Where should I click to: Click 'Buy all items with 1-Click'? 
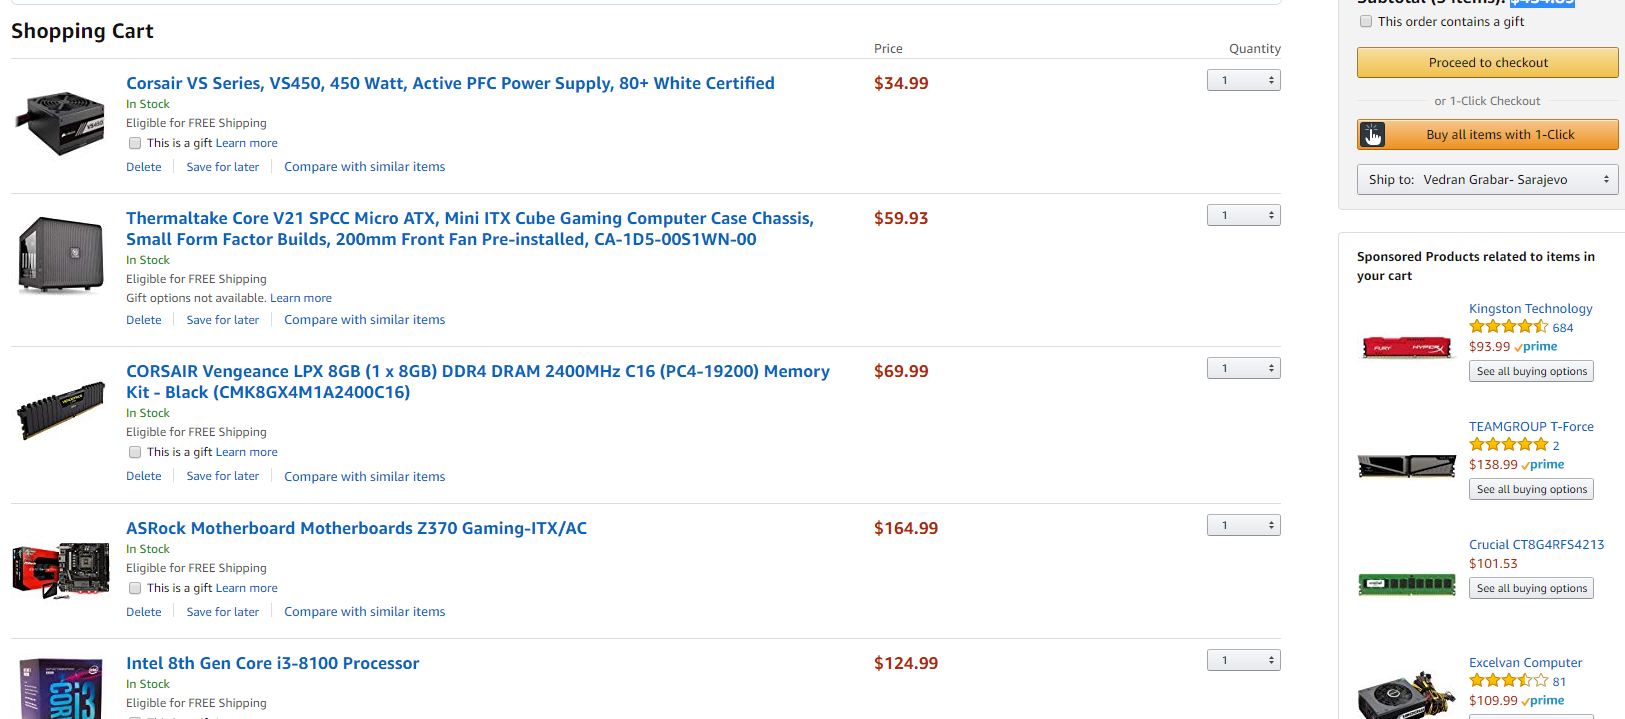[x=1487, y=134]
